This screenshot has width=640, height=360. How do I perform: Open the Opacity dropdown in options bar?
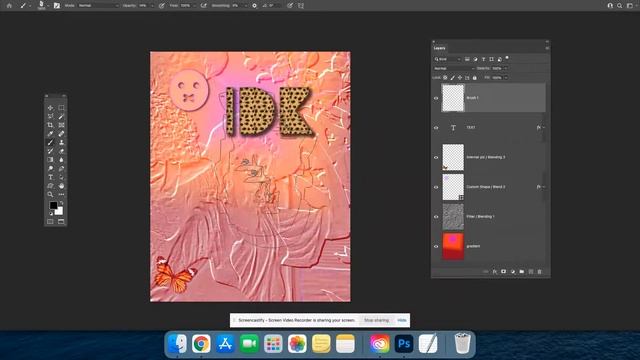[x=152, y=6]
